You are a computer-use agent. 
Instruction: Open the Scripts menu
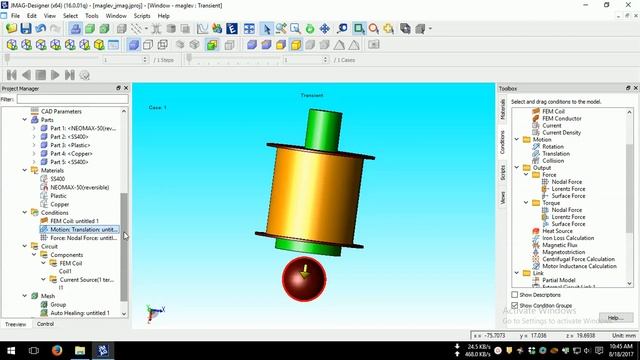142,16
